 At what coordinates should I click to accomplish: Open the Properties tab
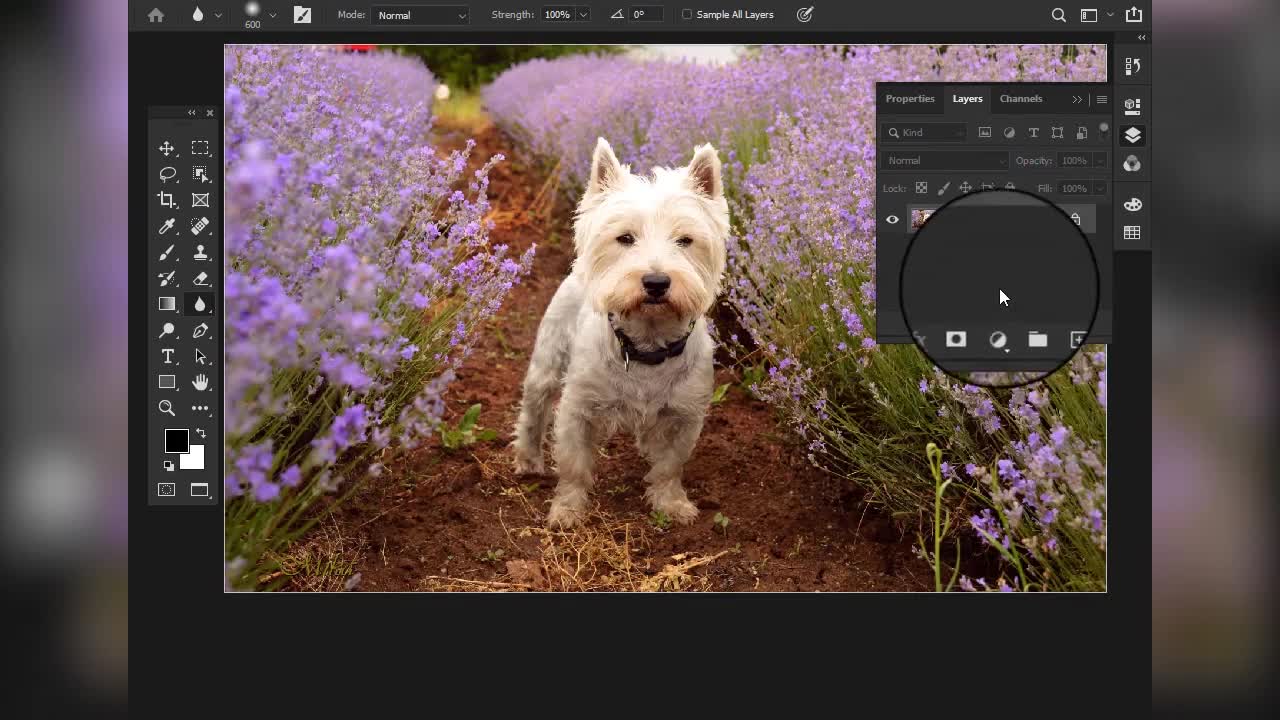coord(909,99)
